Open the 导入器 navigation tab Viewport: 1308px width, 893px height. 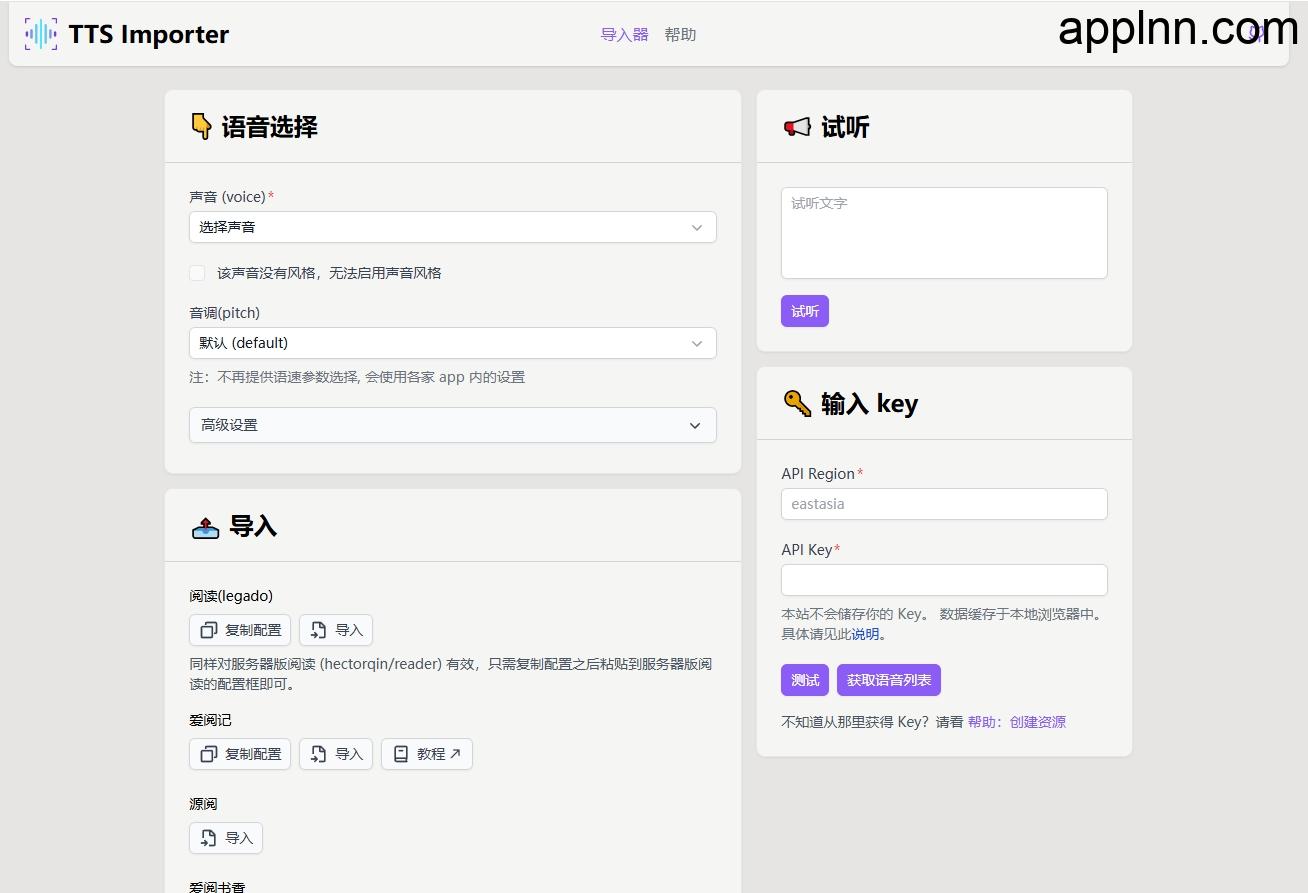click(624, 34)
